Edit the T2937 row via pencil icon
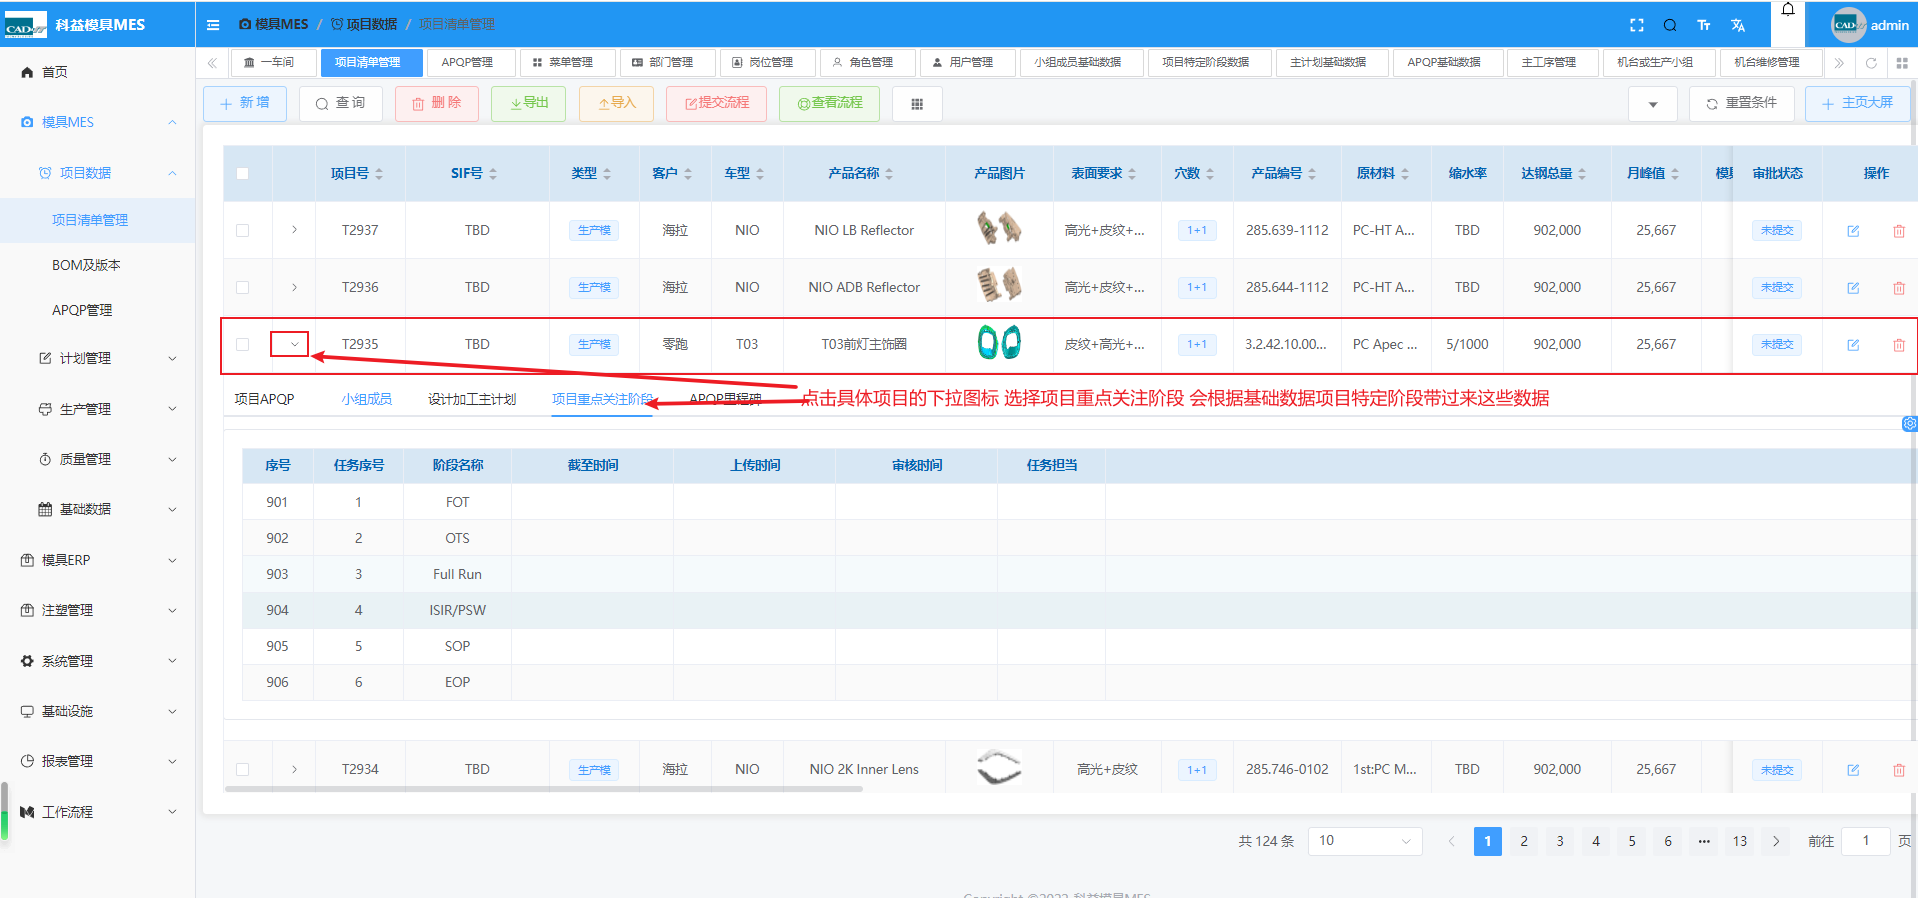1918x898 pixels. click(x=1853, y=231)
